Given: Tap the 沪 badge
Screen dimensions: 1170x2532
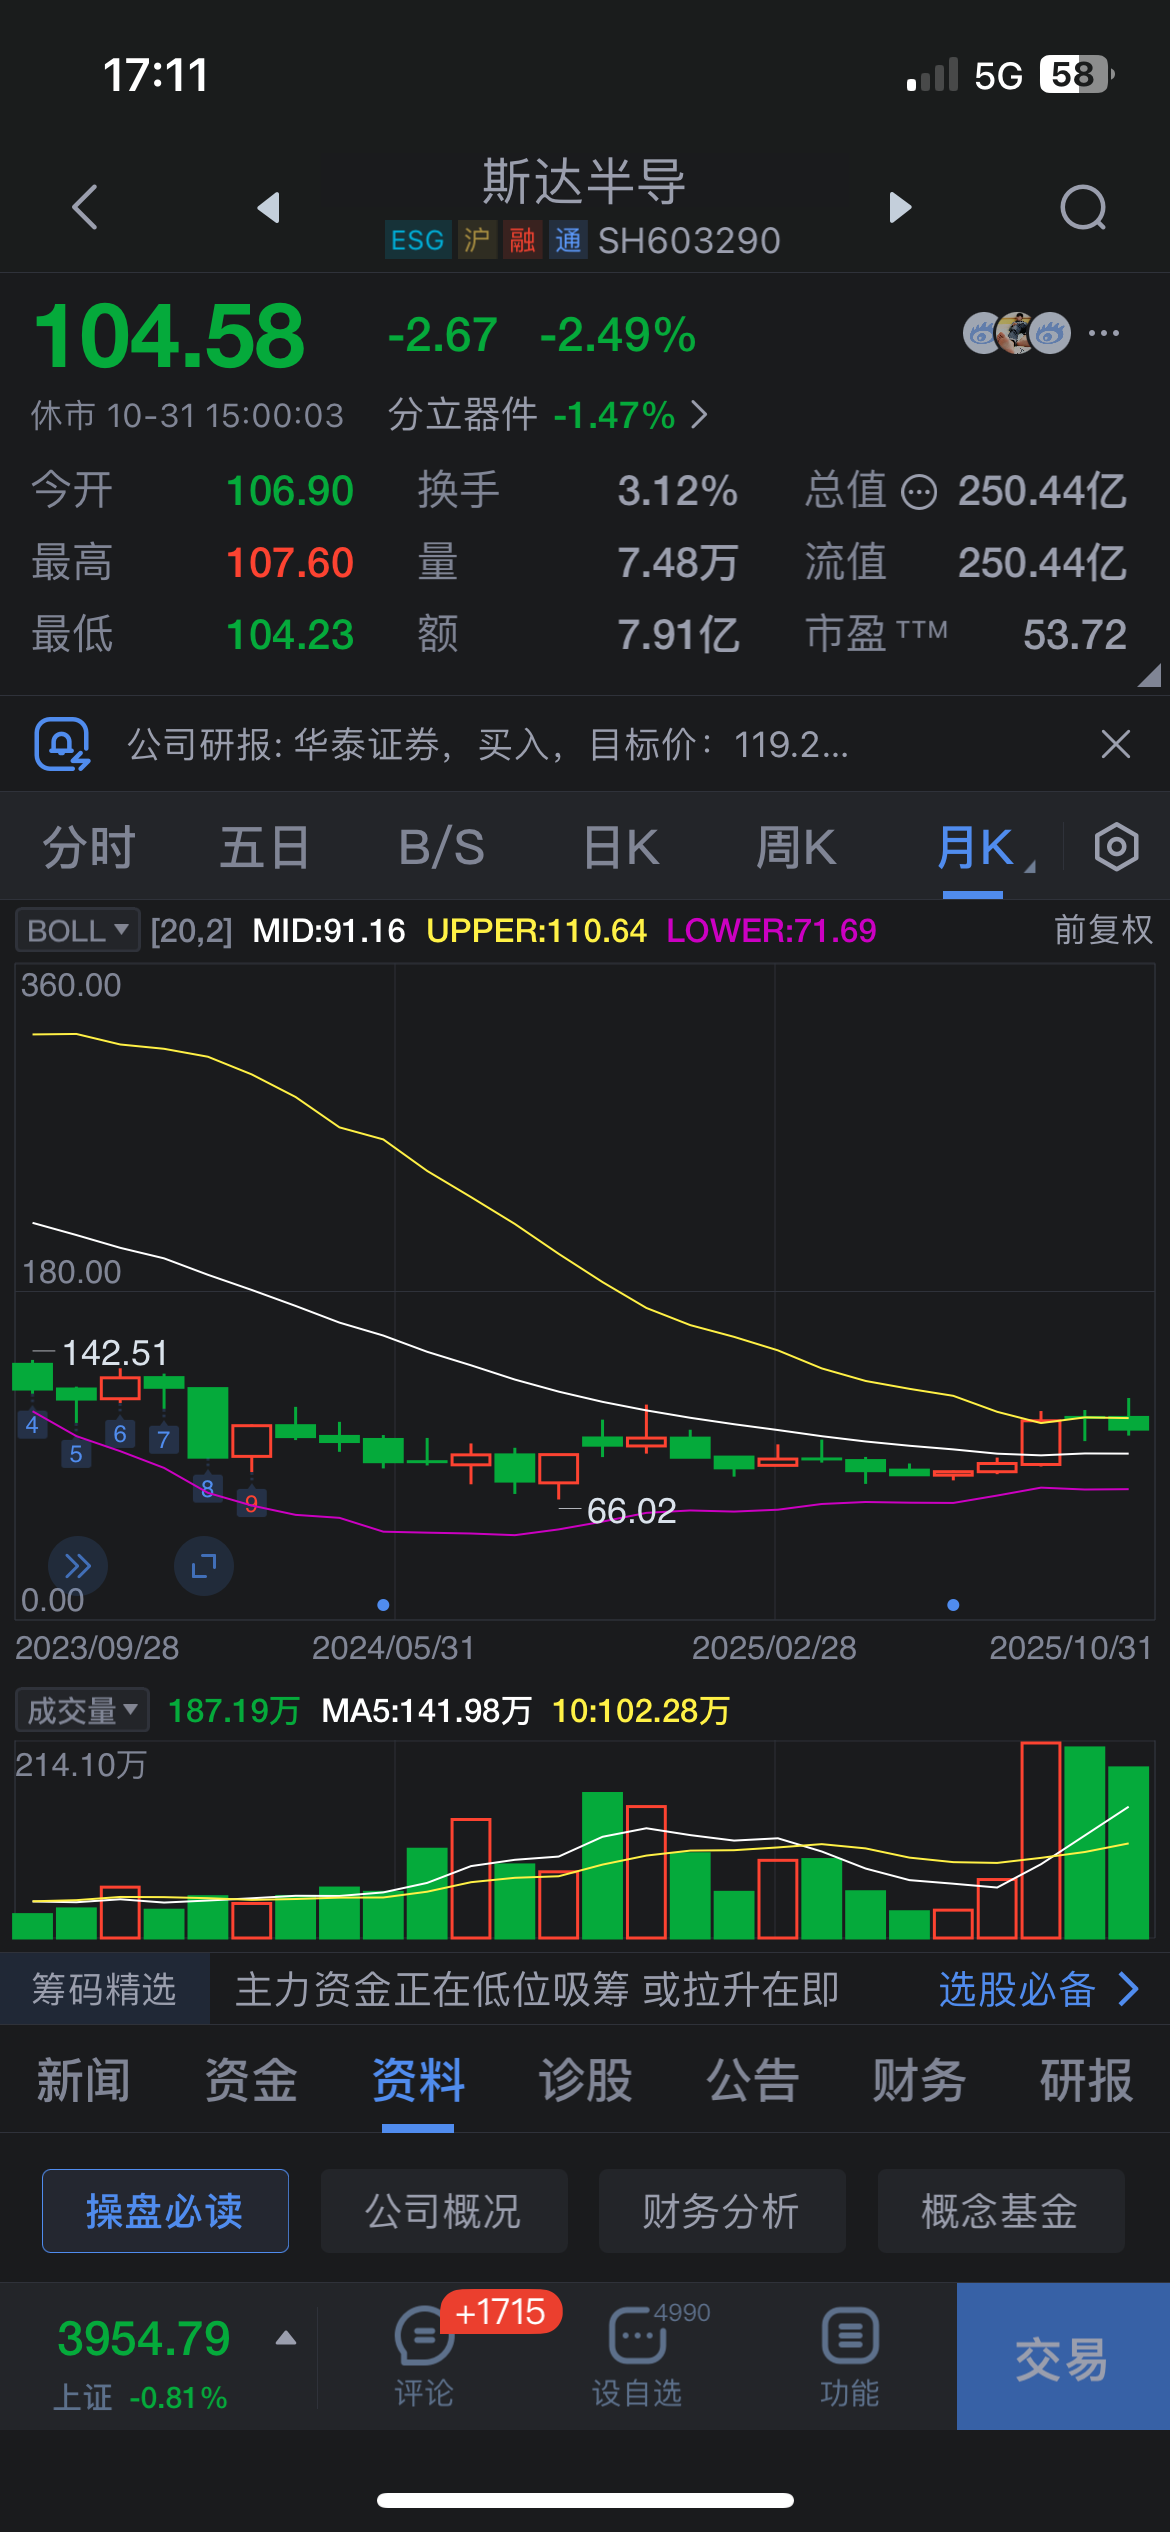Looking at the screenshot, I should [x=477, y=240].
